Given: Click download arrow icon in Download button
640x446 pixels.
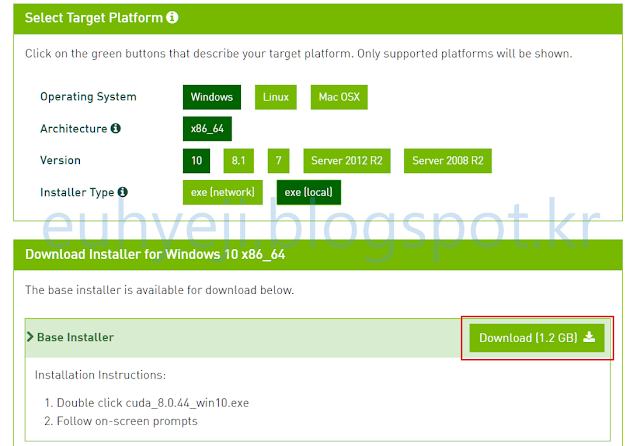Looking at the screenshot, I should point(589,337).
